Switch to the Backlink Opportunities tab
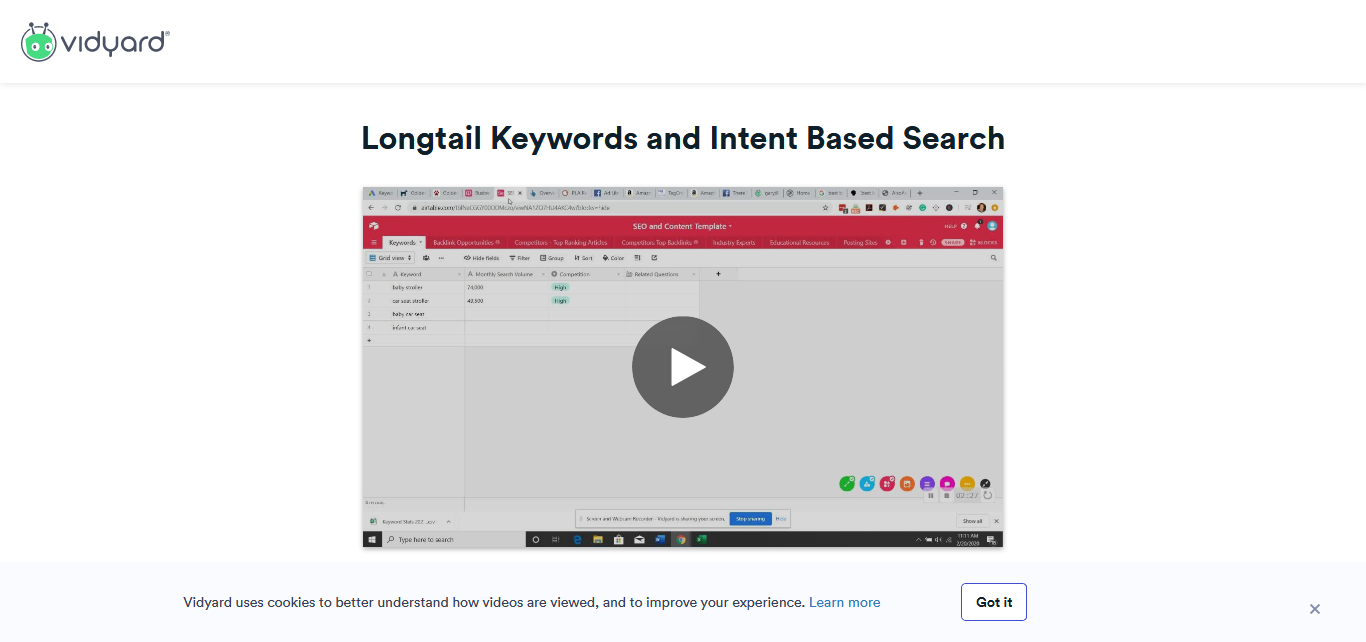This screenshot has width=1366, height=642. pyautogui.click(x=466, y=242)
